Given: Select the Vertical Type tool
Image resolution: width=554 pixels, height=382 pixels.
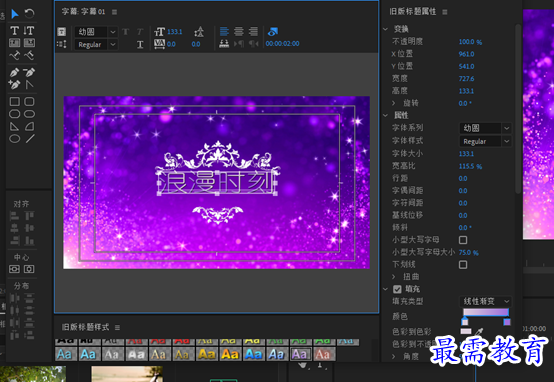Looking at the screenshot, I should (29, 30).
